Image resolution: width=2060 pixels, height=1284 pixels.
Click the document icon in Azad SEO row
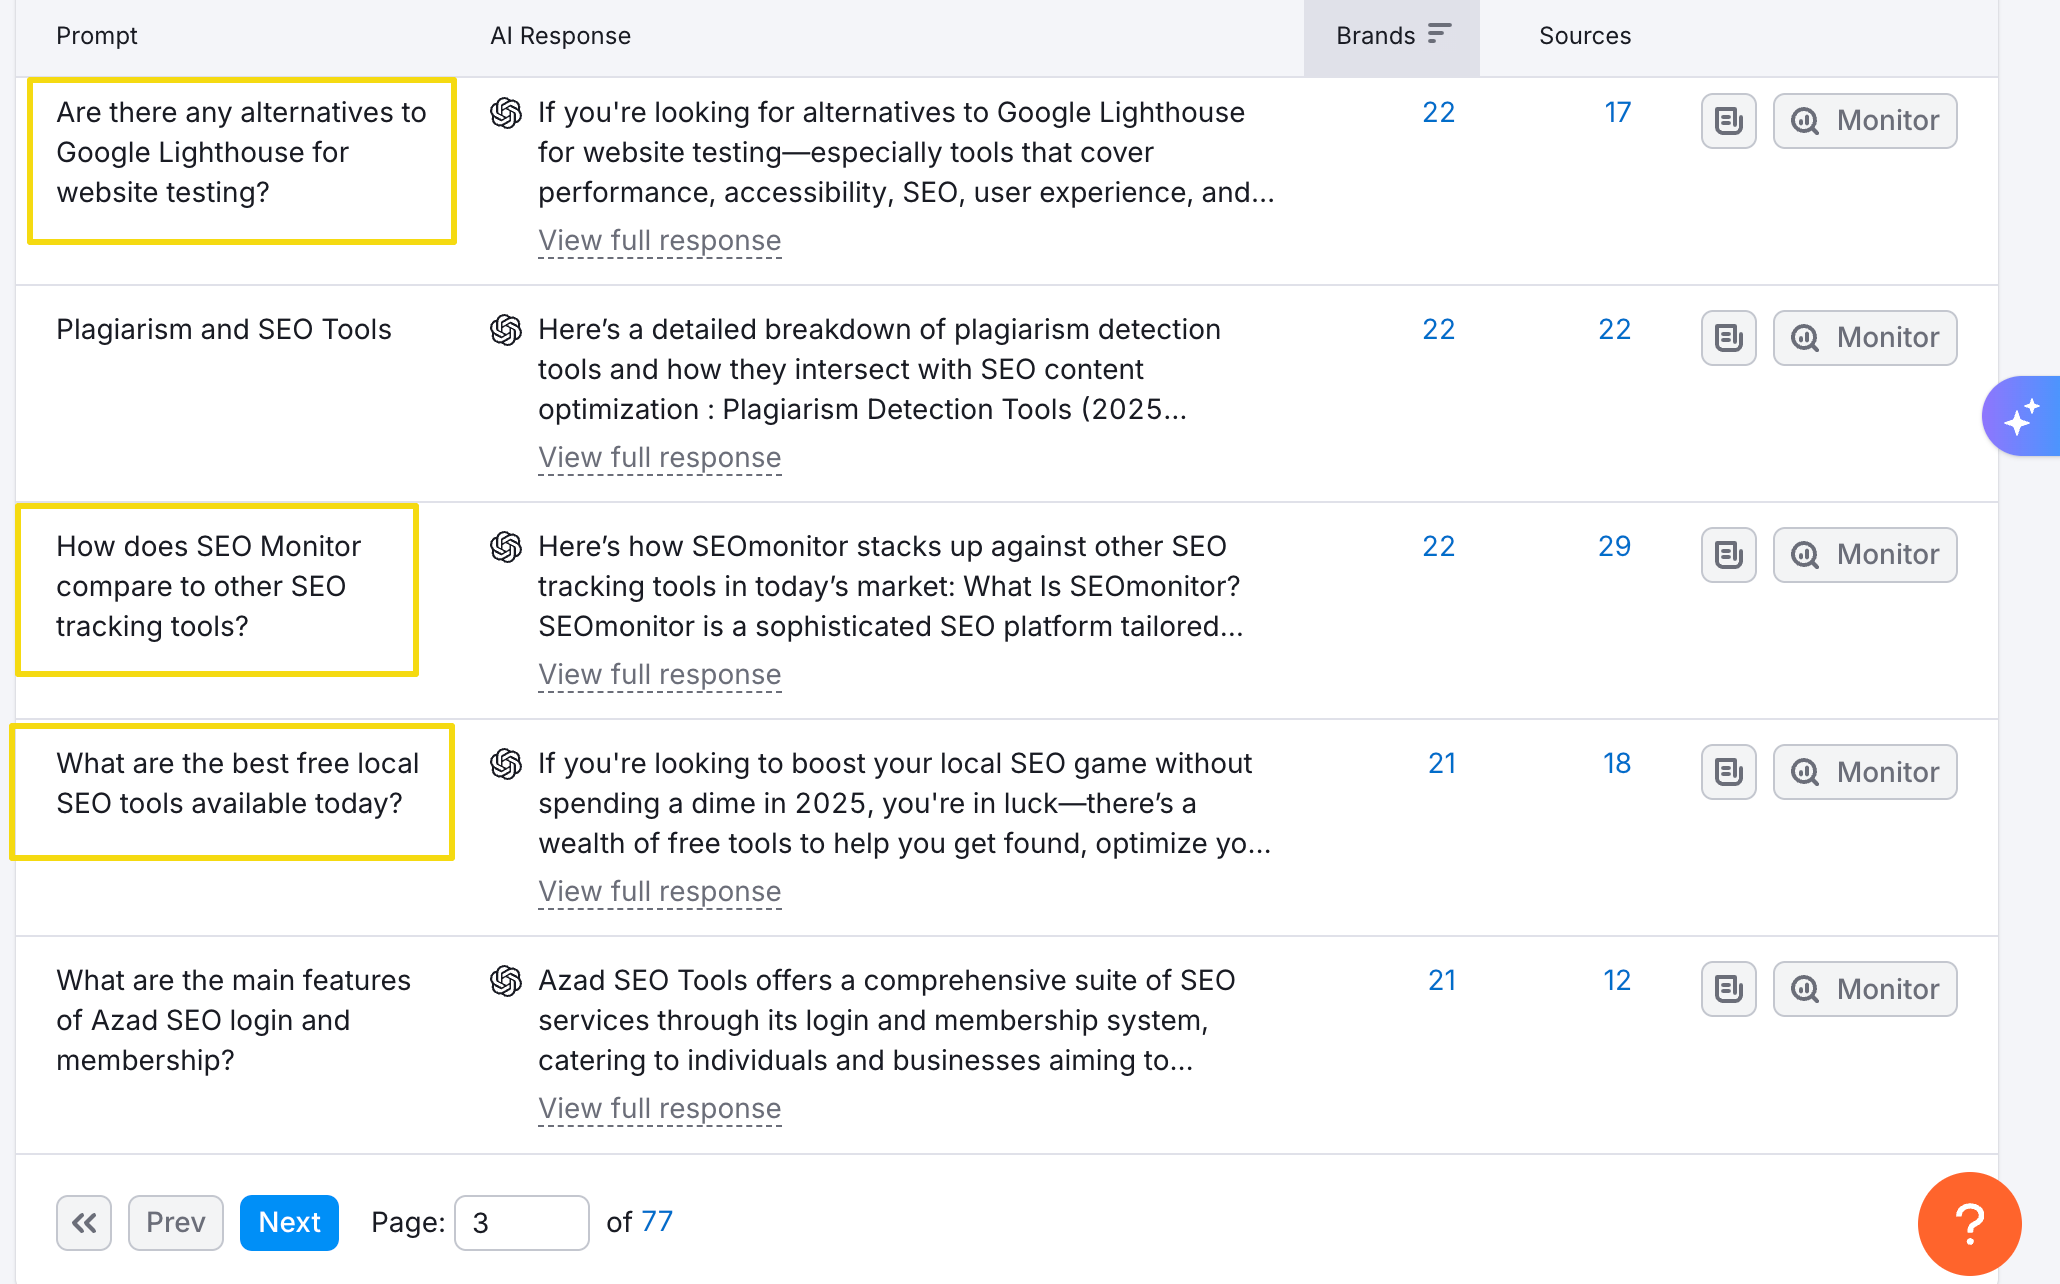[x=1728, y=989]
